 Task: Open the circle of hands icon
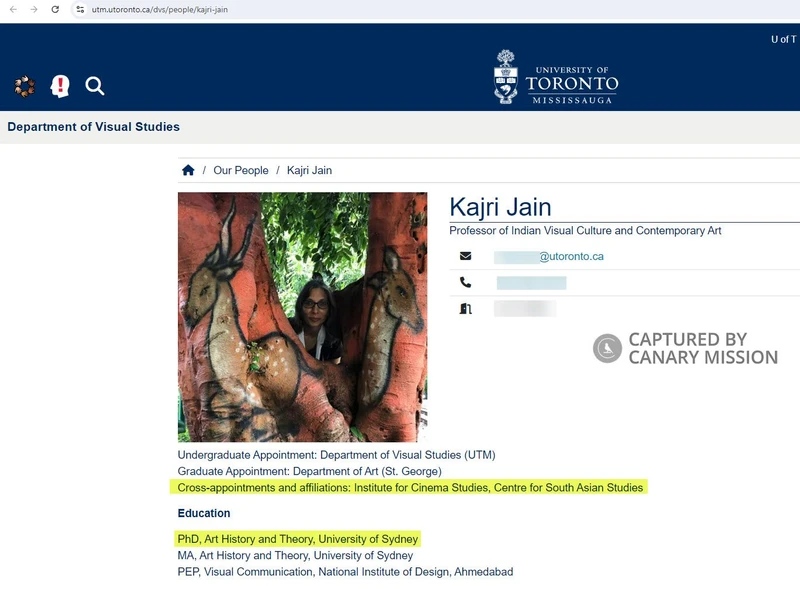(24, 86)
